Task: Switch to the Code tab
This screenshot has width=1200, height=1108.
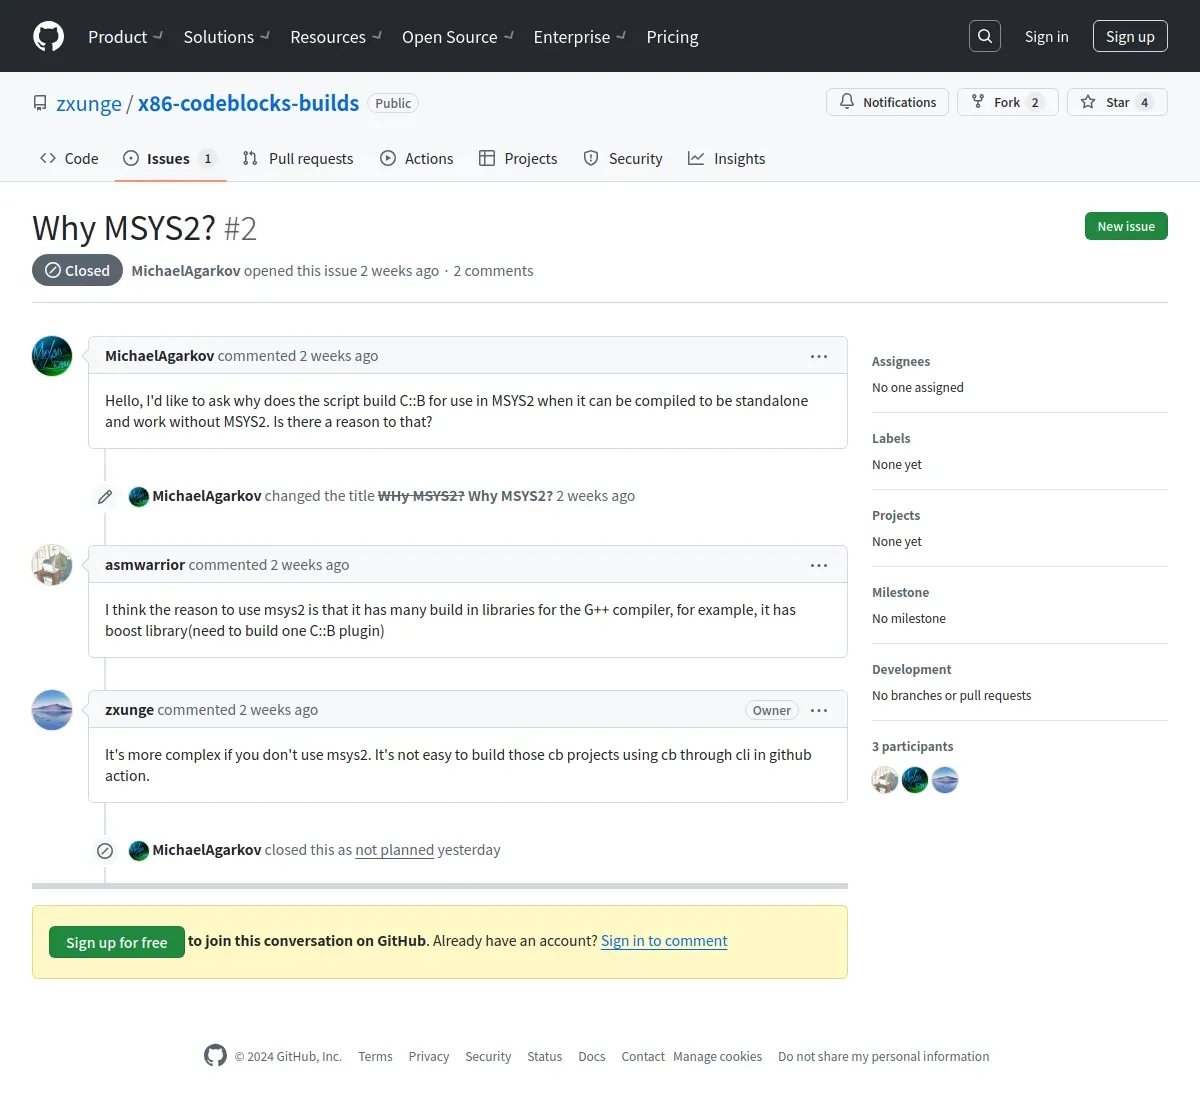Action: (69, 158)
